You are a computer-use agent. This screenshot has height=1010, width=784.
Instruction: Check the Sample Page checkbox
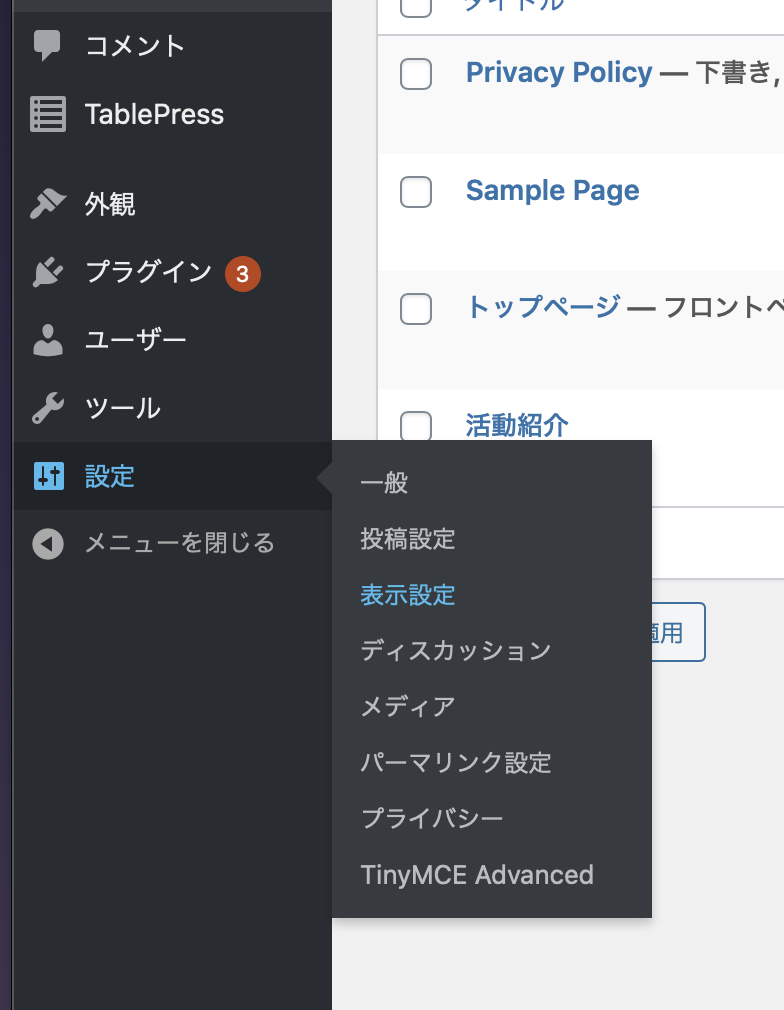pyautogui.click(x=416, y=192)
